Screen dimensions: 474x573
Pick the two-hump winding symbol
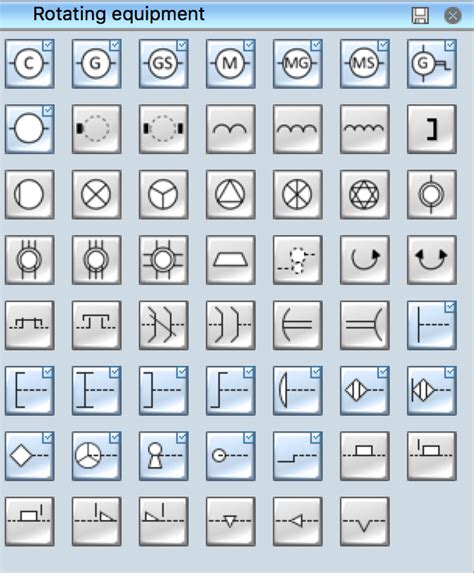231,129
